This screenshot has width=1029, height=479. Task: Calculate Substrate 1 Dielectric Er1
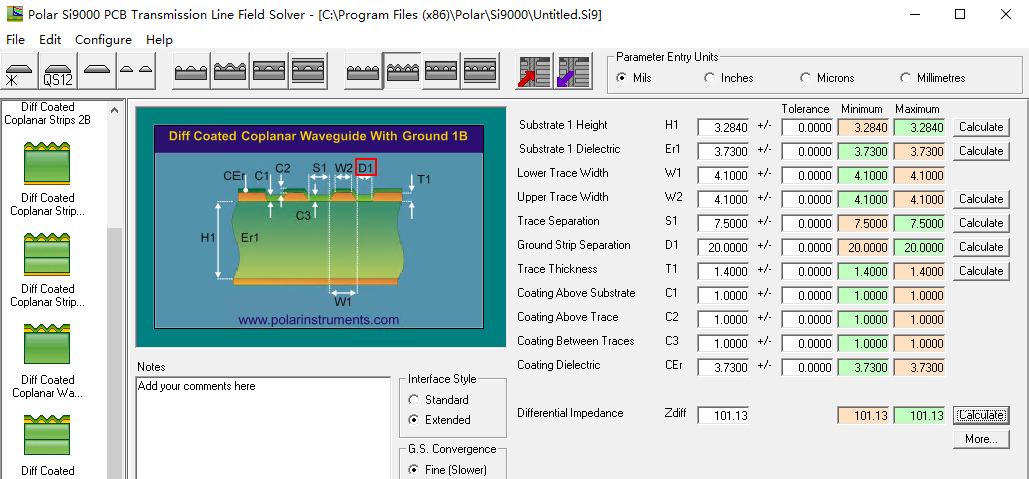coord(980,151)
